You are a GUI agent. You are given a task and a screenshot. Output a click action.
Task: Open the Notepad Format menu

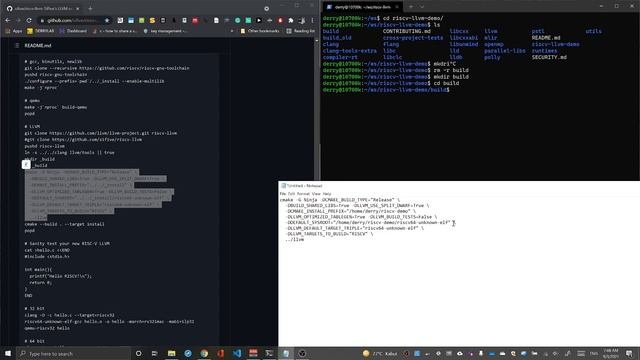pos(303,194)
